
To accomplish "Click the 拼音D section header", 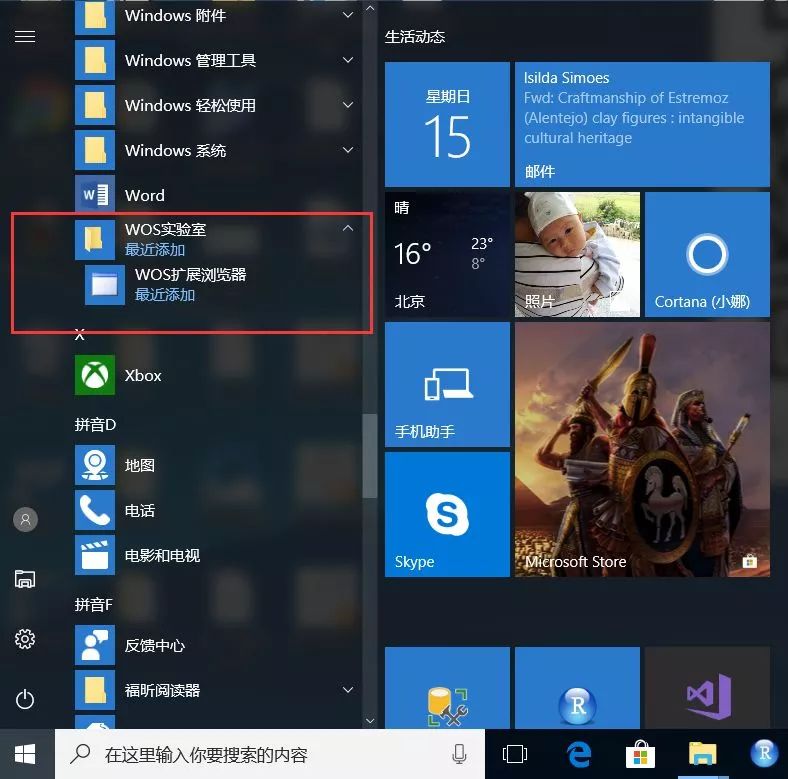I will coord(96,425).
